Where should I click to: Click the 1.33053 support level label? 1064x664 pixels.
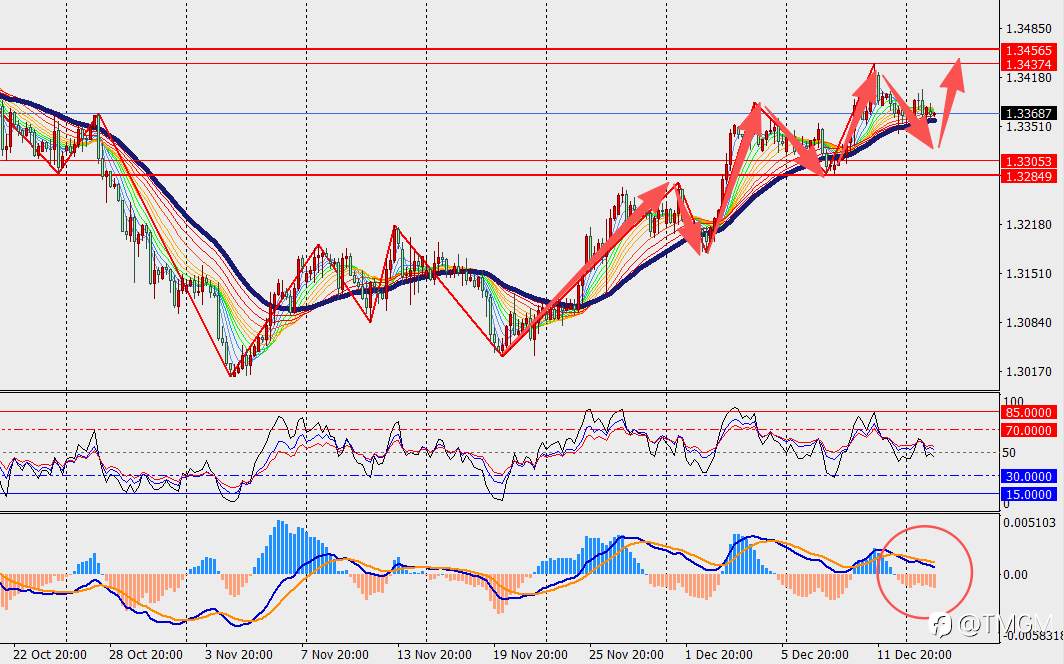[1028, 161]
